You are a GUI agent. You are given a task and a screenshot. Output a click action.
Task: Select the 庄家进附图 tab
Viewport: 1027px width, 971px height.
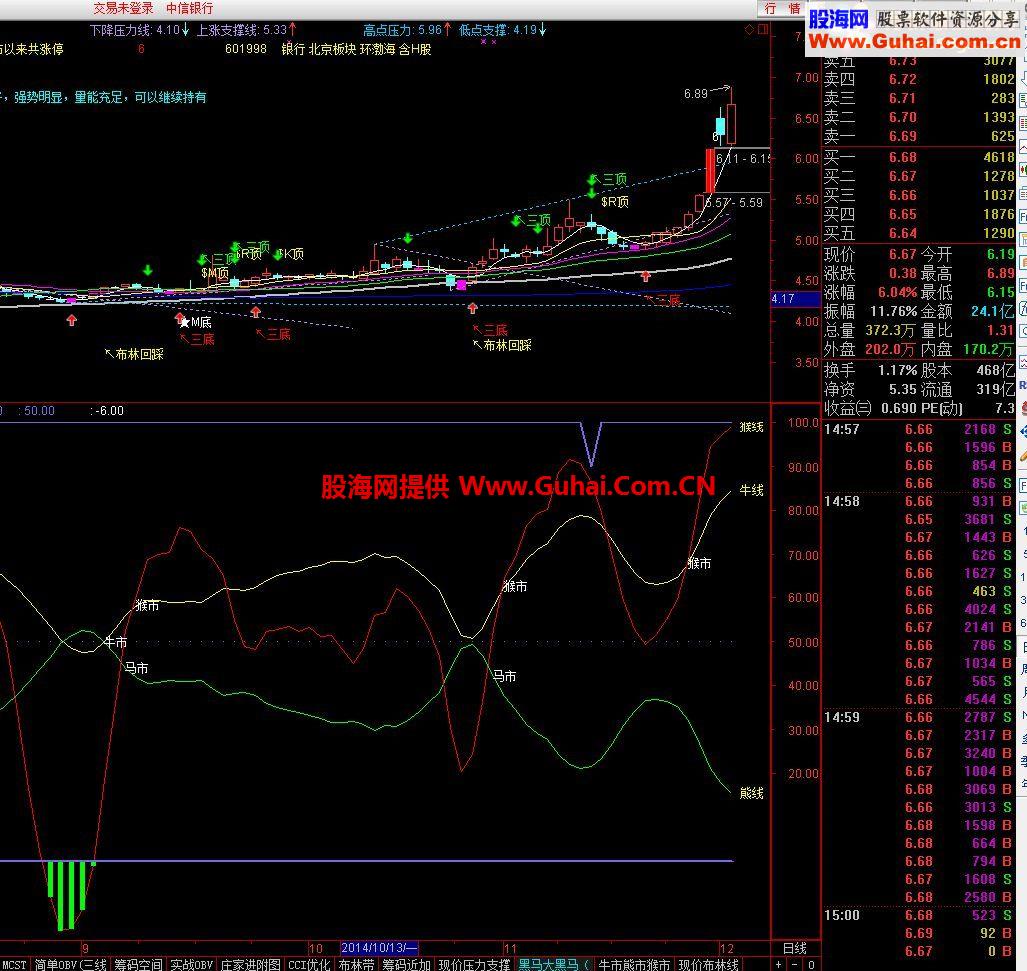point(250,964)
